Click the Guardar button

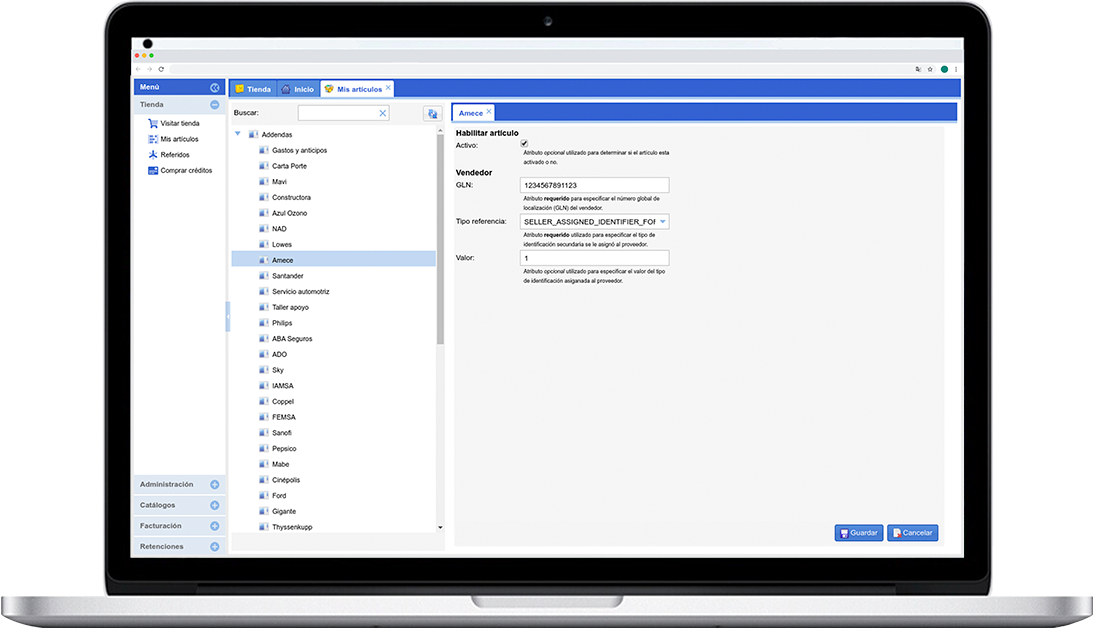tap(858, 533)
